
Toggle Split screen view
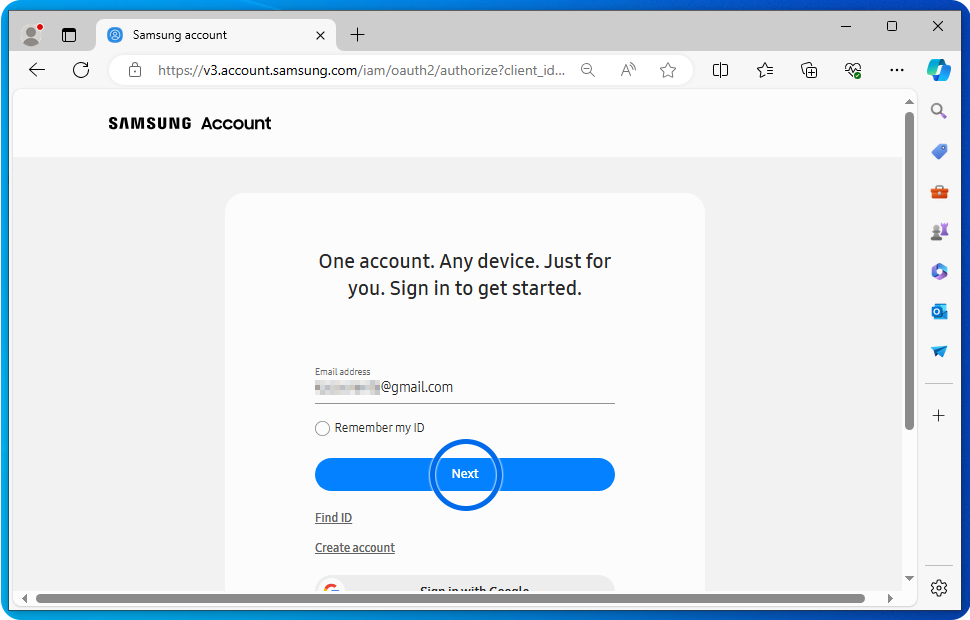(x=720, y=70)
